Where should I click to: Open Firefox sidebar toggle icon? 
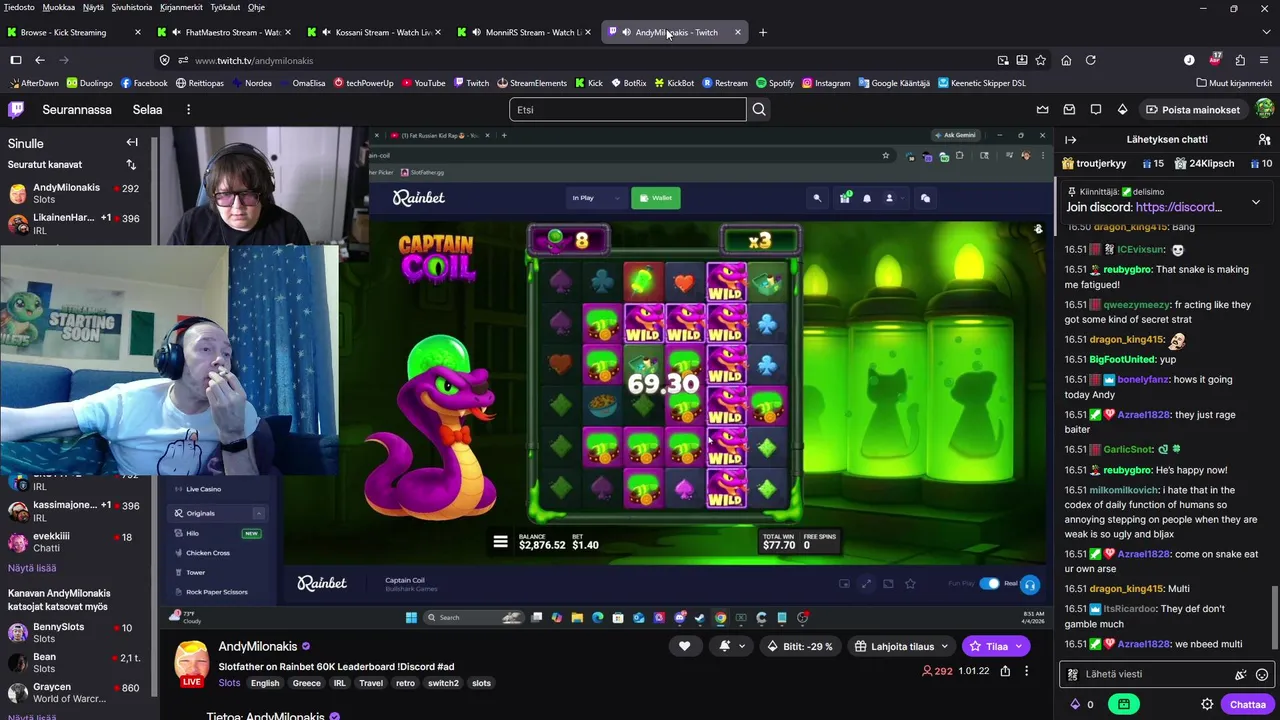point(16,60)
